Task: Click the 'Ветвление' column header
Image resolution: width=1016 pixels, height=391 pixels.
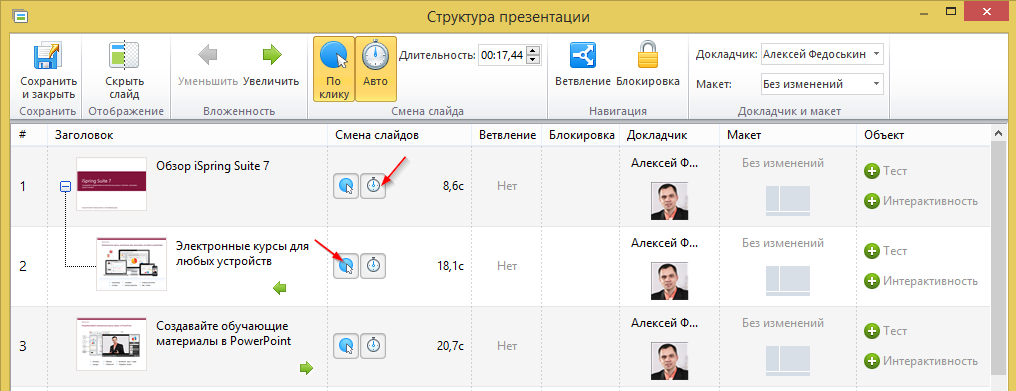Action: [x=507, y=135]
